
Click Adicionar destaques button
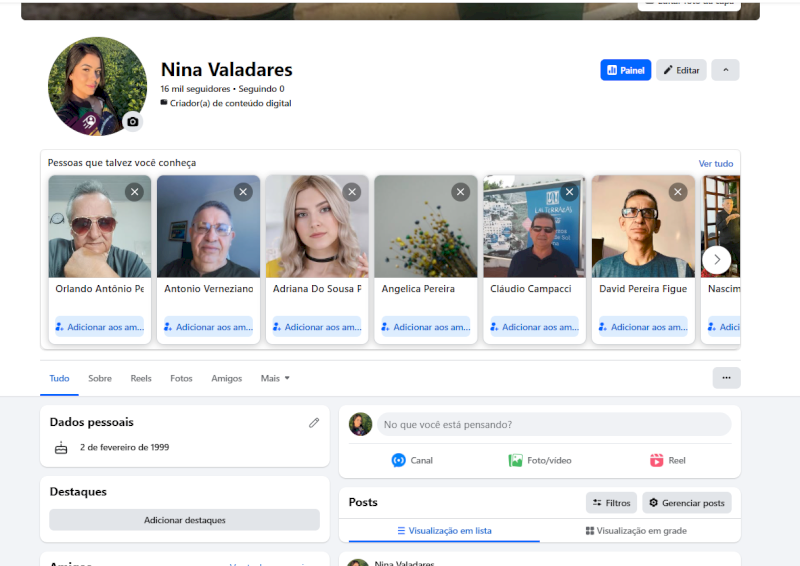[185, 520]
